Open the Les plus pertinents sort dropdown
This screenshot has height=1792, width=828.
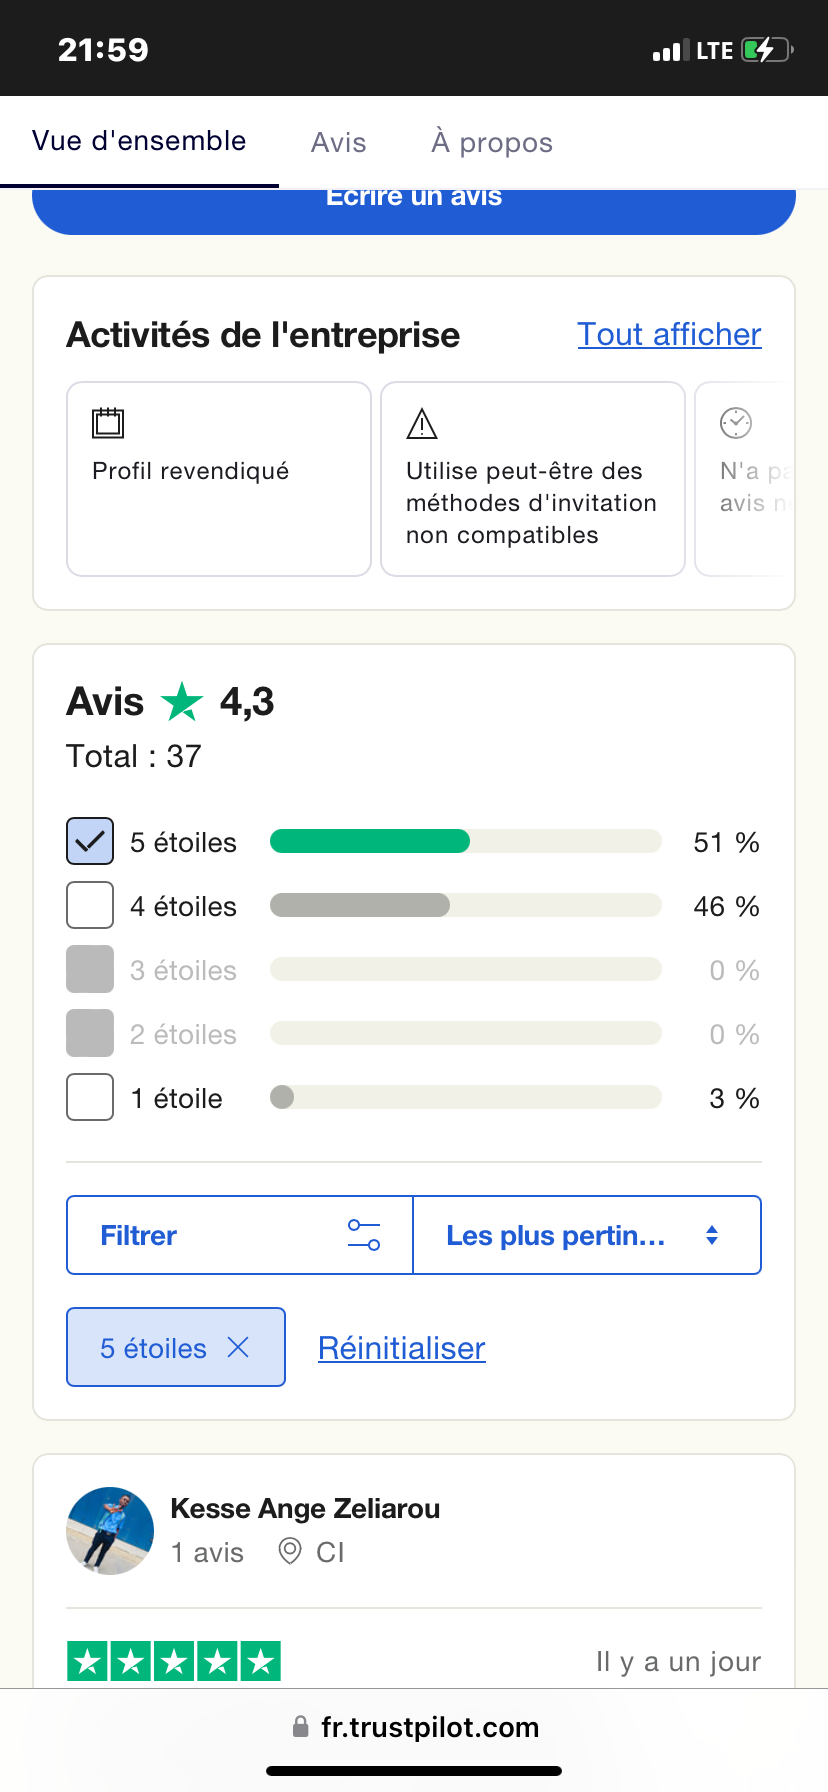[x=586, y=1235]
